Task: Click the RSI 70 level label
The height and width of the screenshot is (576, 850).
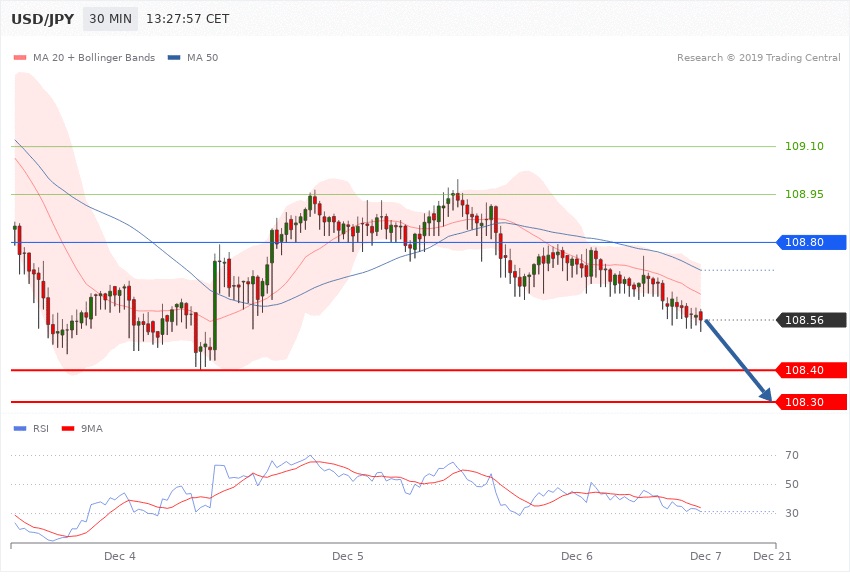Action: tap(792, 456)
